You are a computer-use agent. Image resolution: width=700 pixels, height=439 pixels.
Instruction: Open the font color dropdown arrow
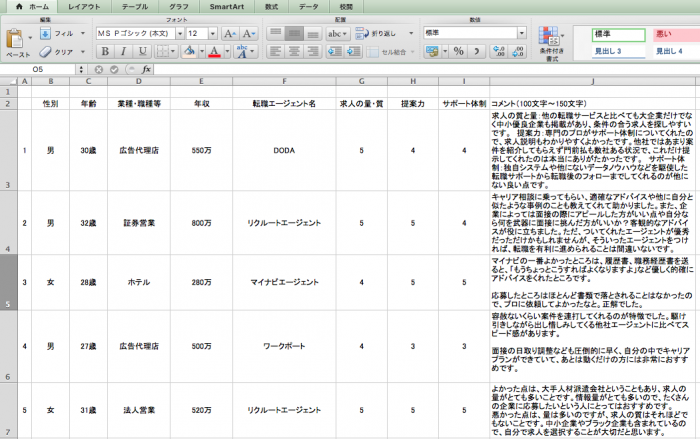coord(227,51)
